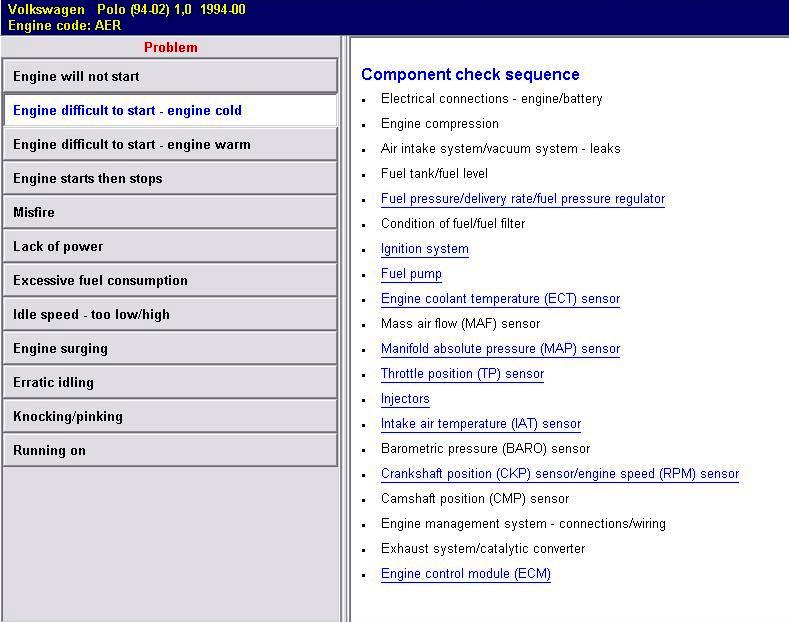Click 'Engine compression' list item
The width and height of the screenshot is (789, 622).
[440, 124]
